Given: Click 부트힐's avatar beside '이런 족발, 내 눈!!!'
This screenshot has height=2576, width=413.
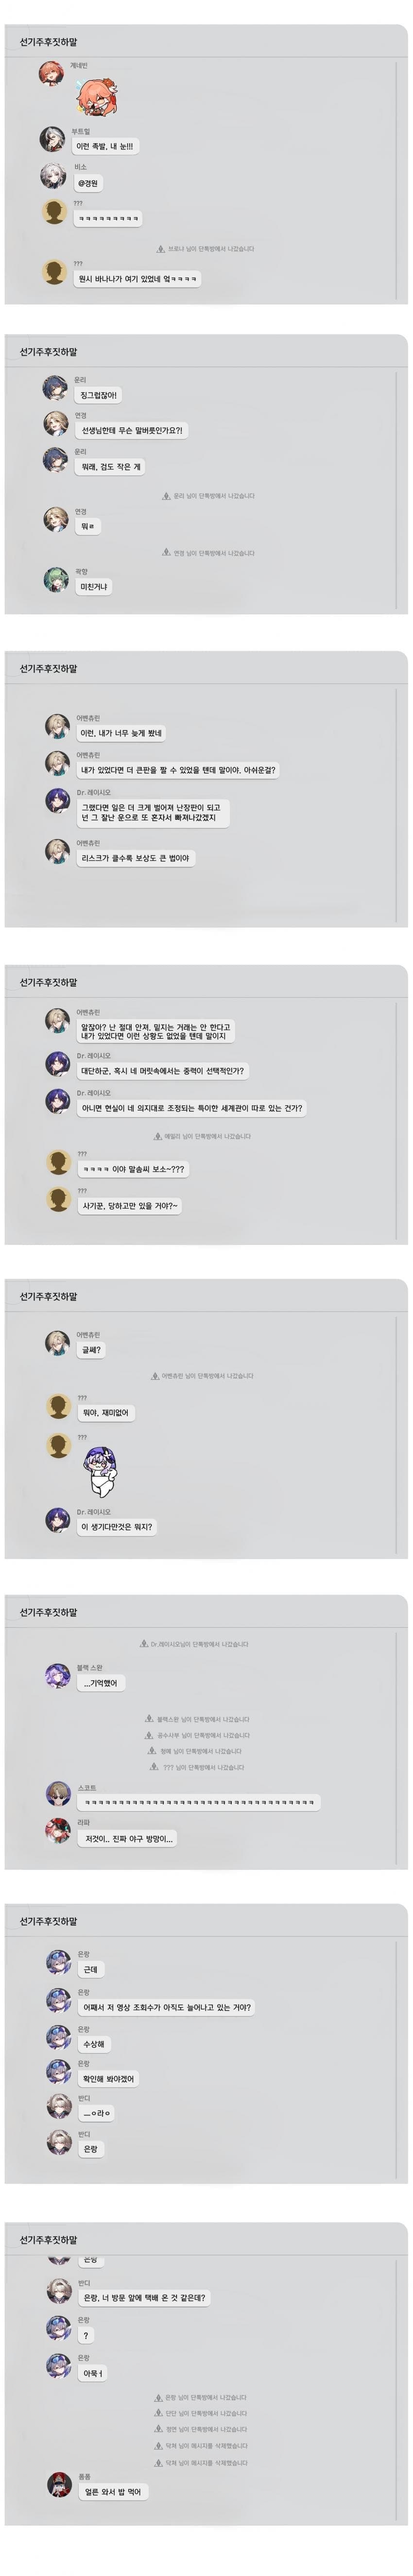Looking at the screenshot, I should (x=53, y=138).
